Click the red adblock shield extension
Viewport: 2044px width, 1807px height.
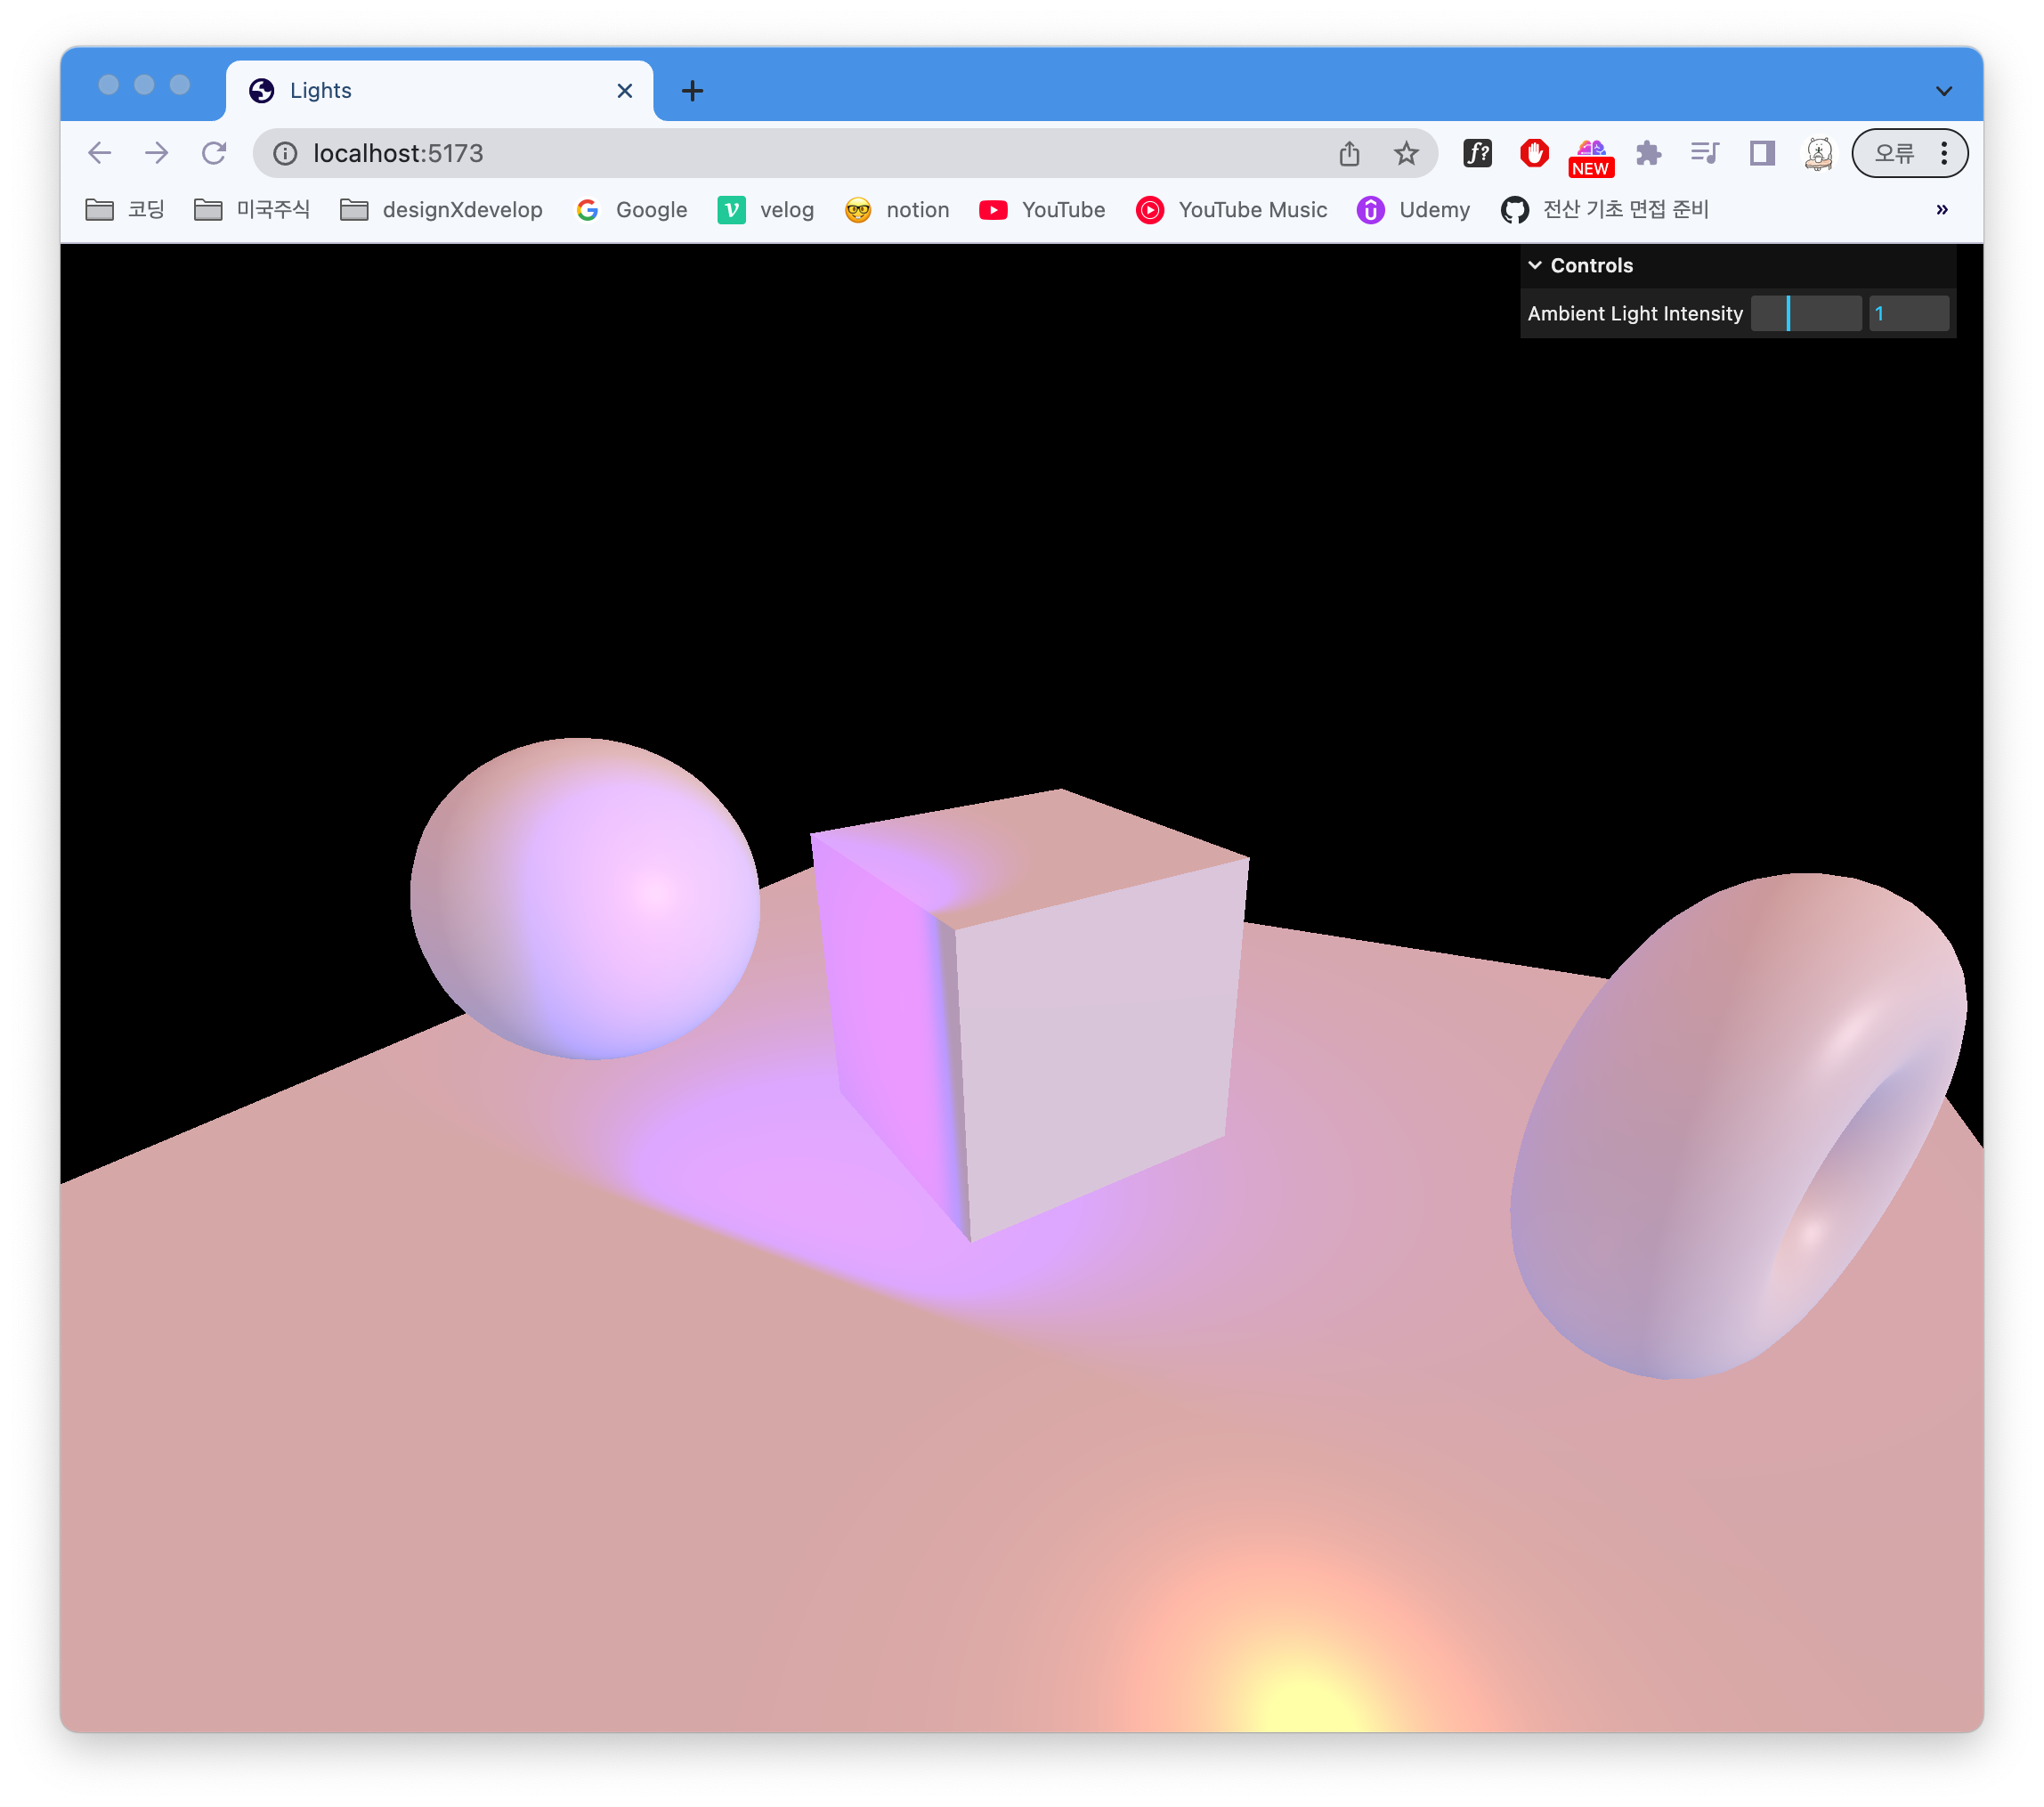coord(1534,153)
